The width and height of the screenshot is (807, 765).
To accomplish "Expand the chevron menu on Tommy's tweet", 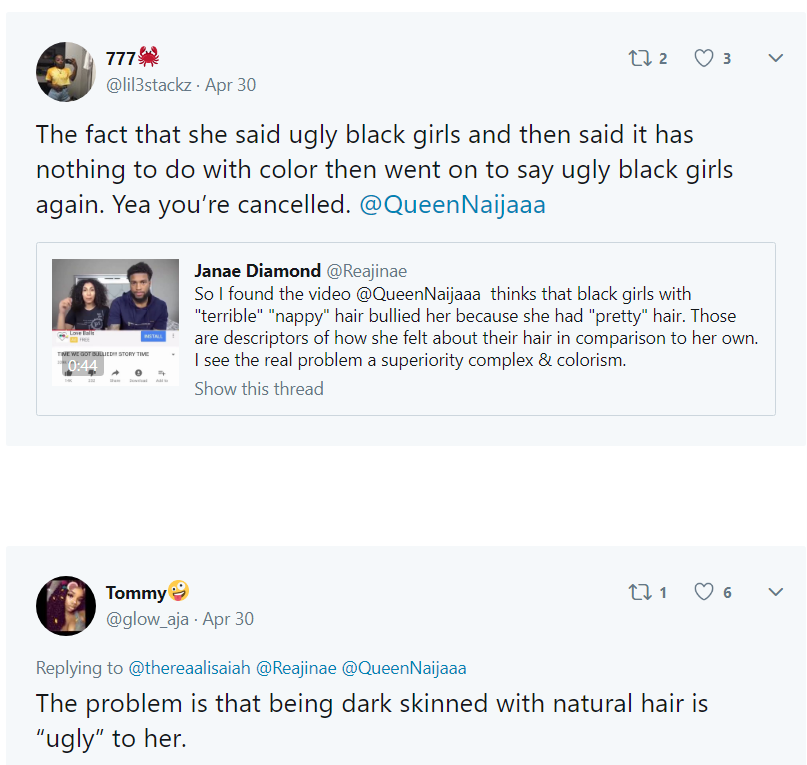I will point(776,592).
